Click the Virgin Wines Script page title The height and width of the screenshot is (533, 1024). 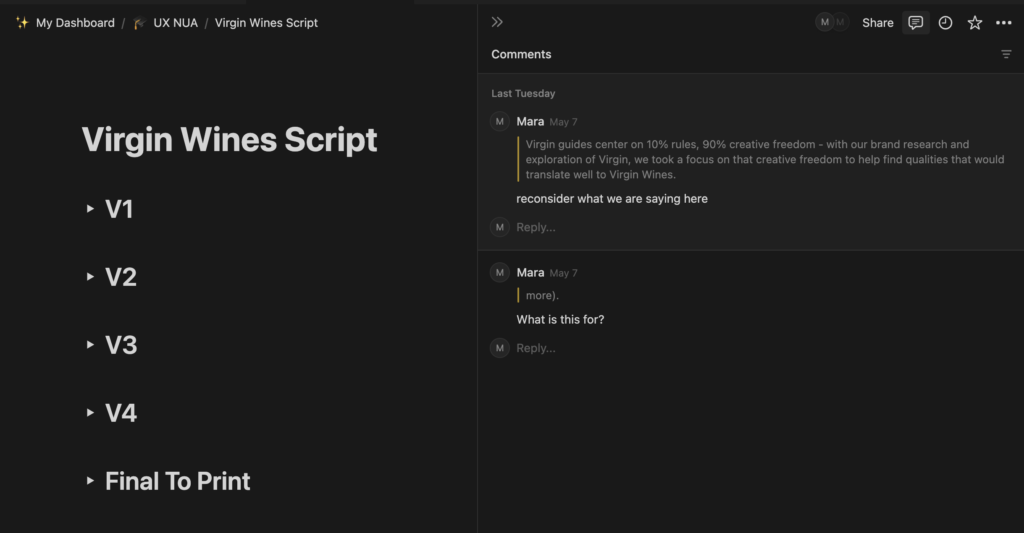click(229, 139)
